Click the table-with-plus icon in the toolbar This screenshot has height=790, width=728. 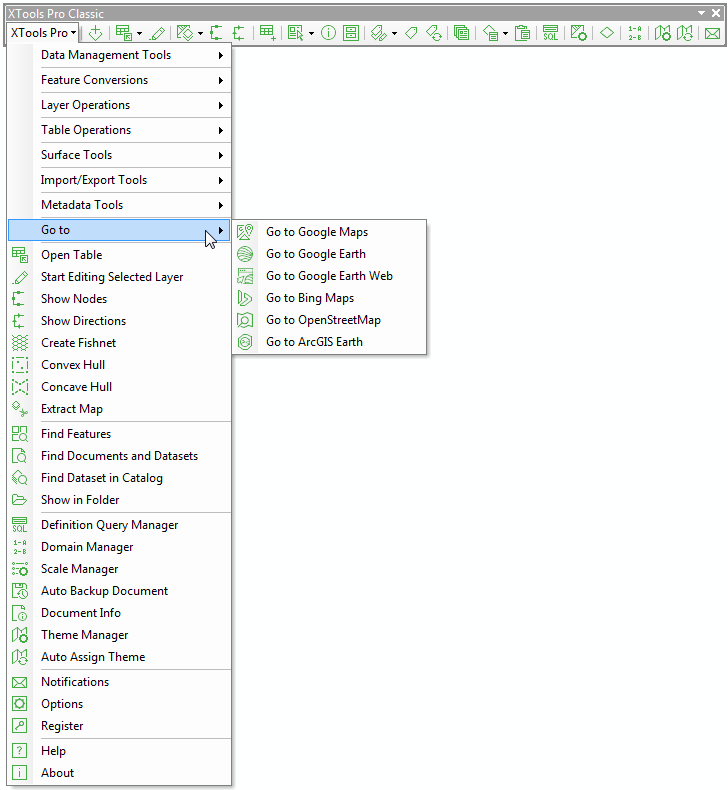267,33
